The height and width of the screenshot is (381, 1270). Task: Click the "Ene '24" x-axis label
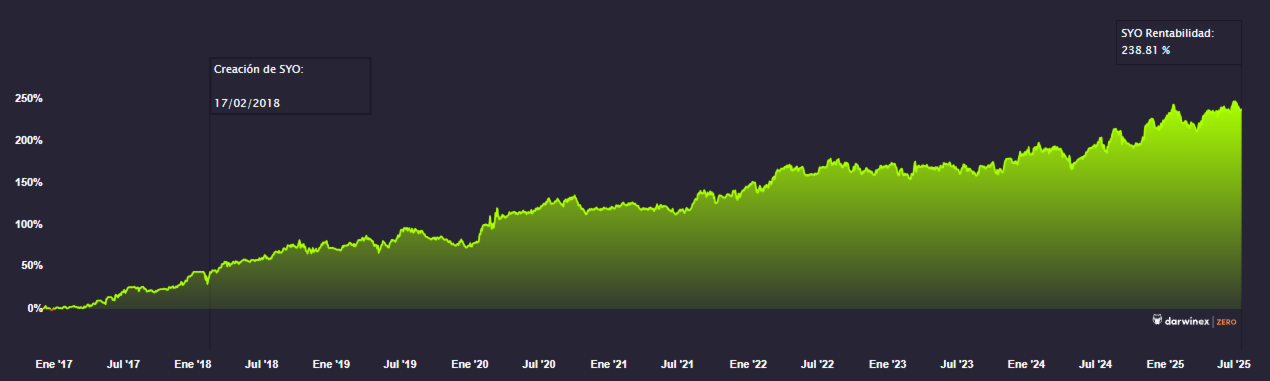1025,364
